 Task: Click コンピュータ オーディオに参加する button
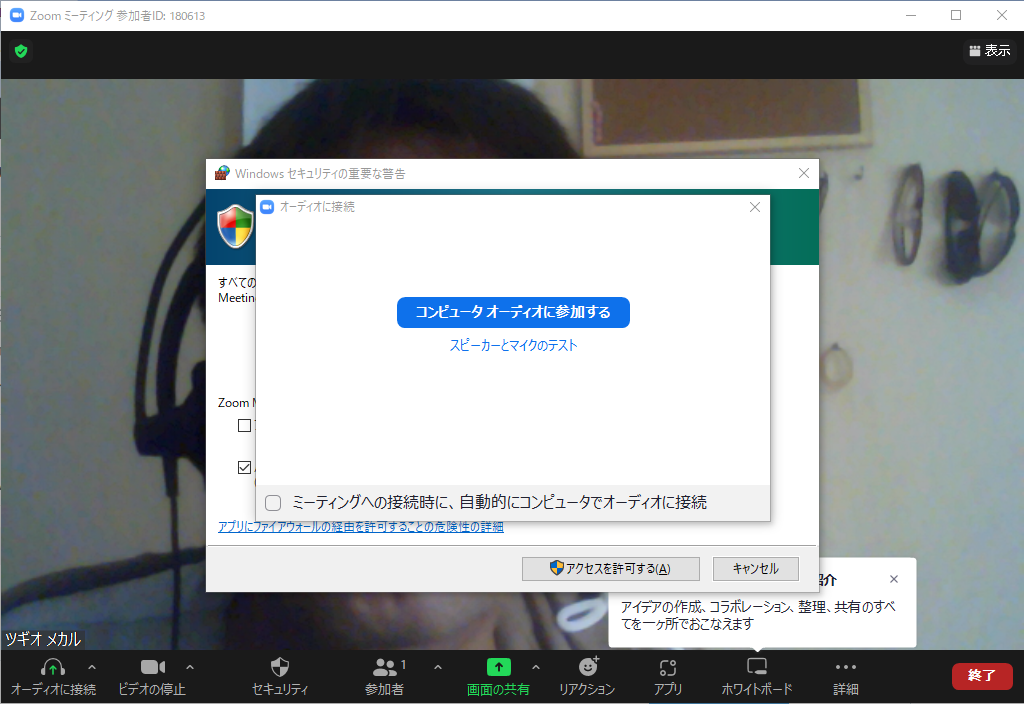[x=513, y=312]
